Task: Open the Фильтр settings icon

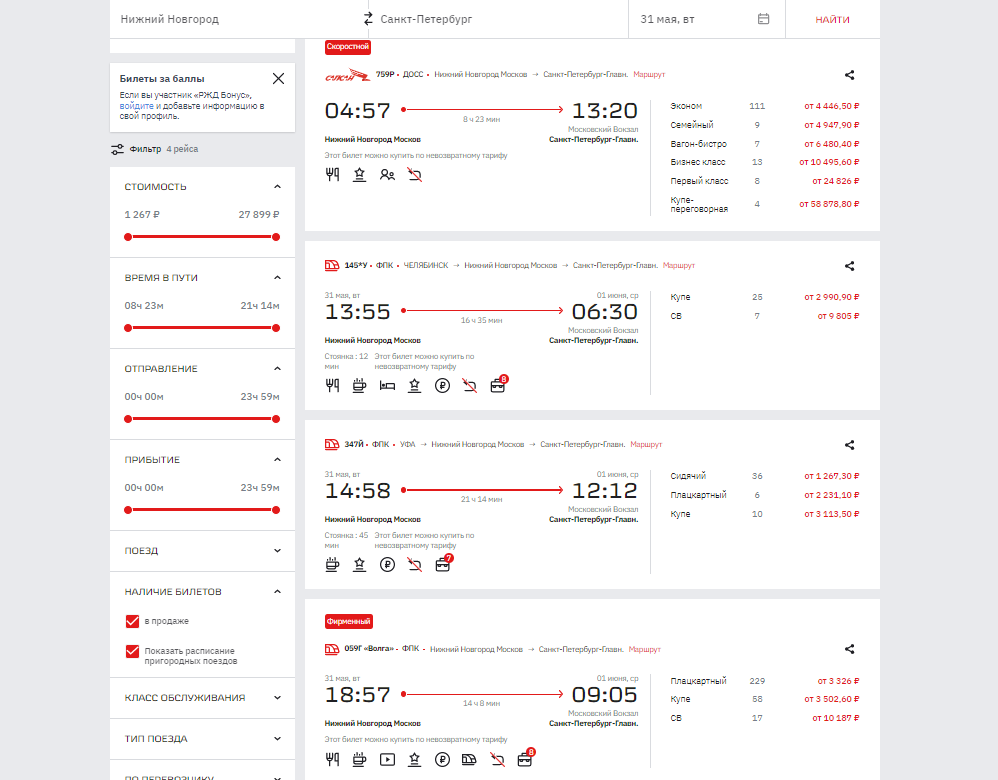Action: [x=117, y=149]
